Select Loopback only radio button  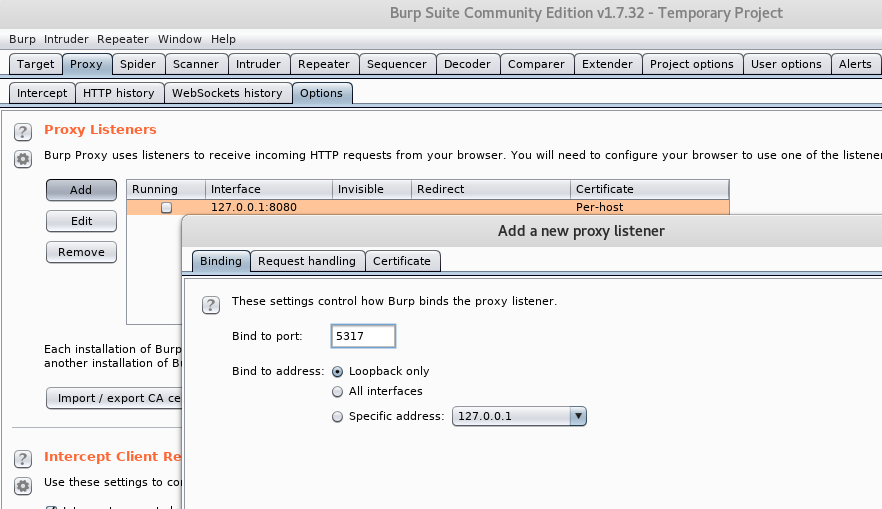click(338, 372)
